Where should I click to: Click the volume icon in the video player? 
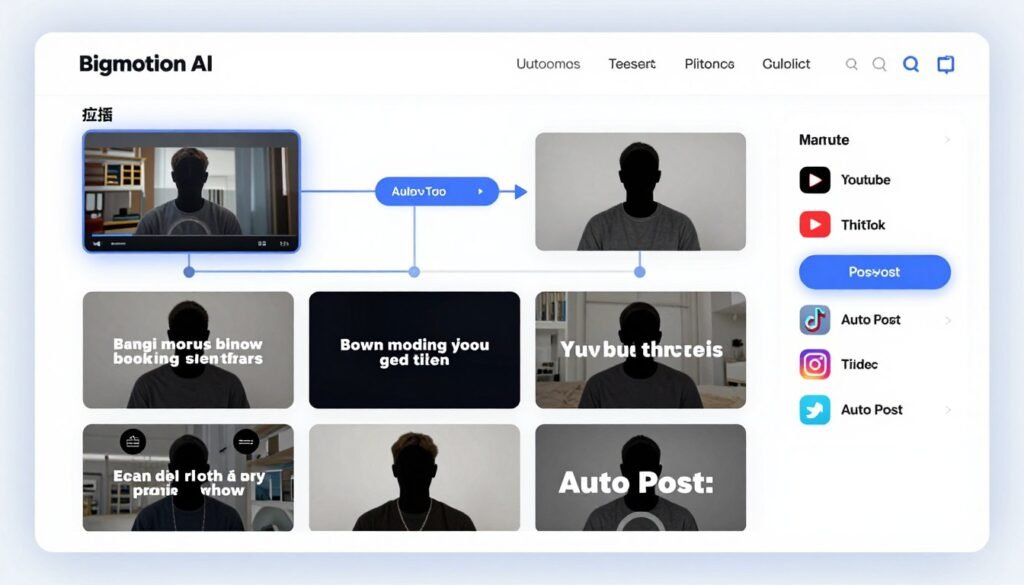tap(97, 244)
